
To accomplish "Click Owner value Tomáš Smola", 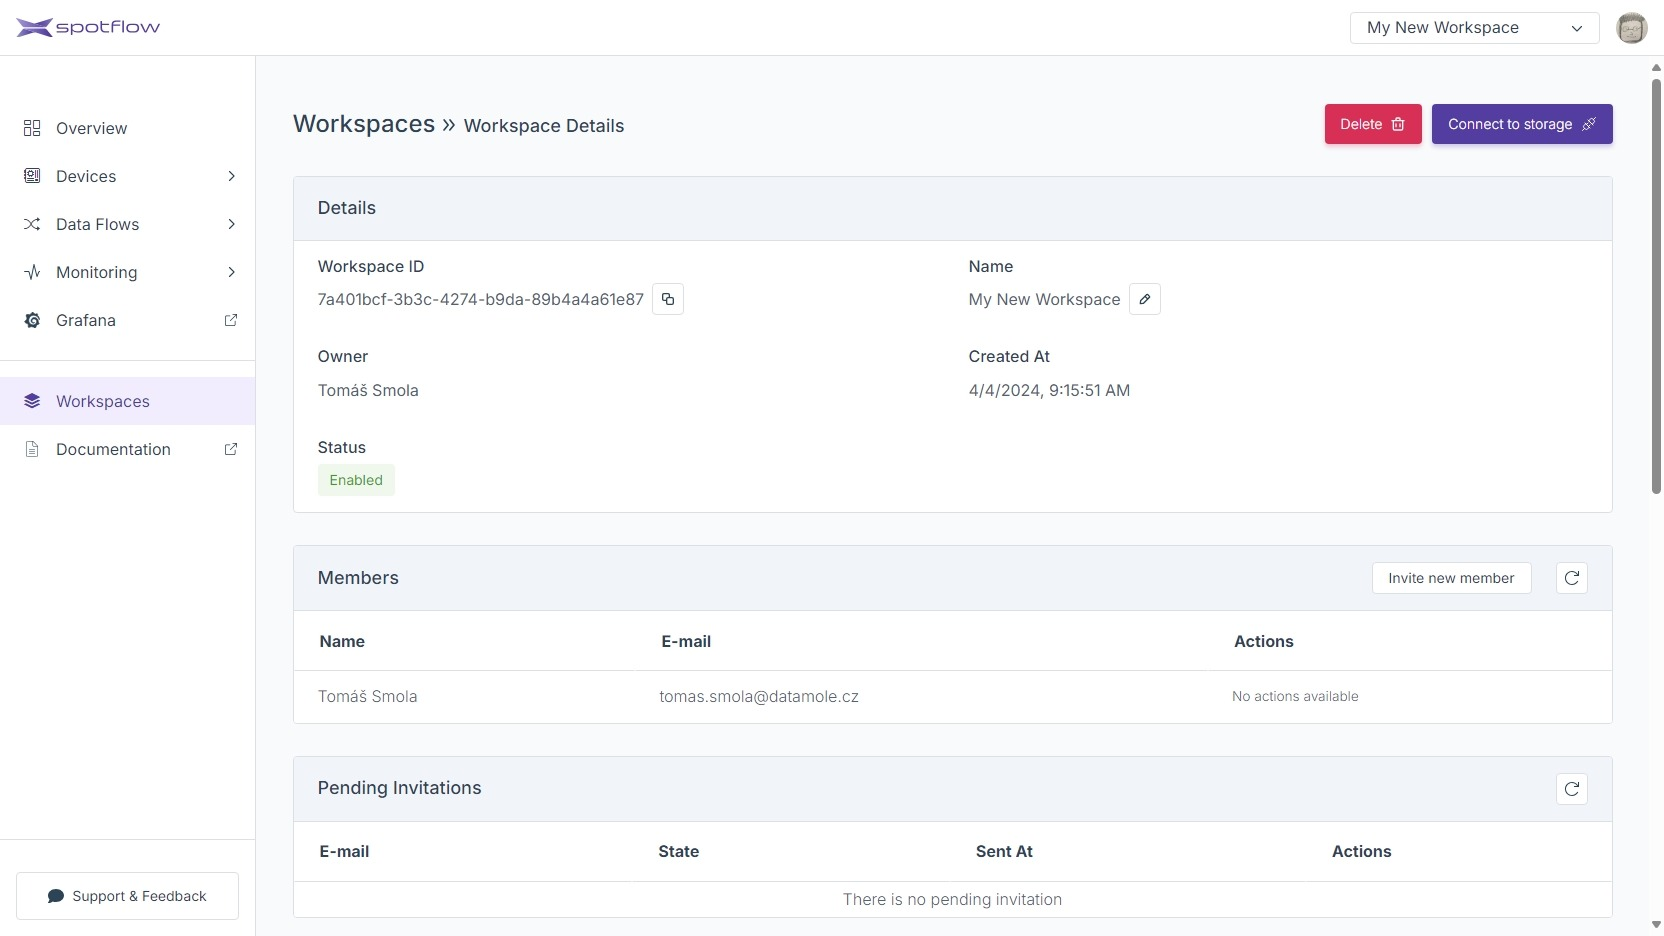I will click(368, 390).
